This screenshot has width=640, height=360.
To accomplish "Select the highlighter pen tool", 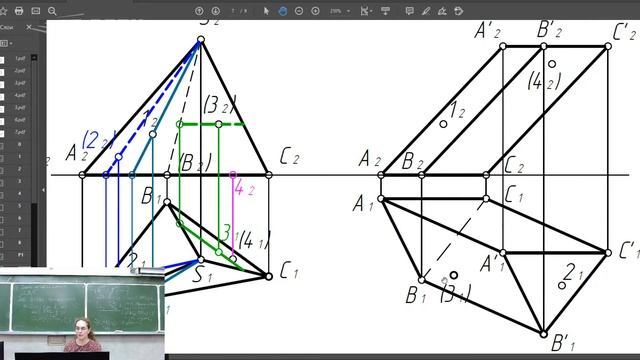I will click(426, 11).
